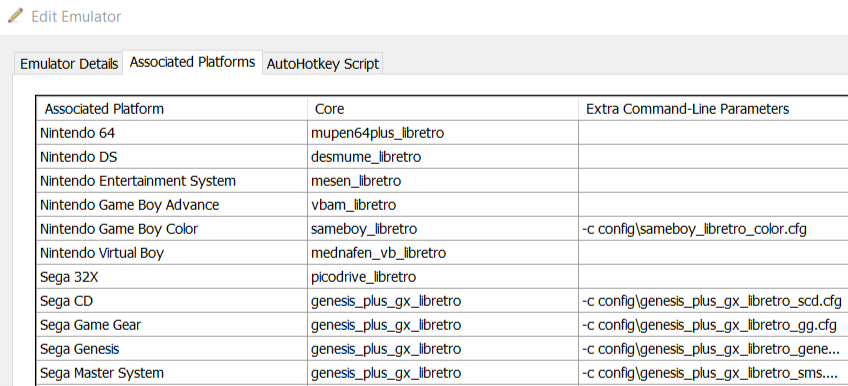The width and height of the screenshot is (848, 386).
Task: Select Nintendo Entertainment System platform cell
Action: tap(172, 181)
